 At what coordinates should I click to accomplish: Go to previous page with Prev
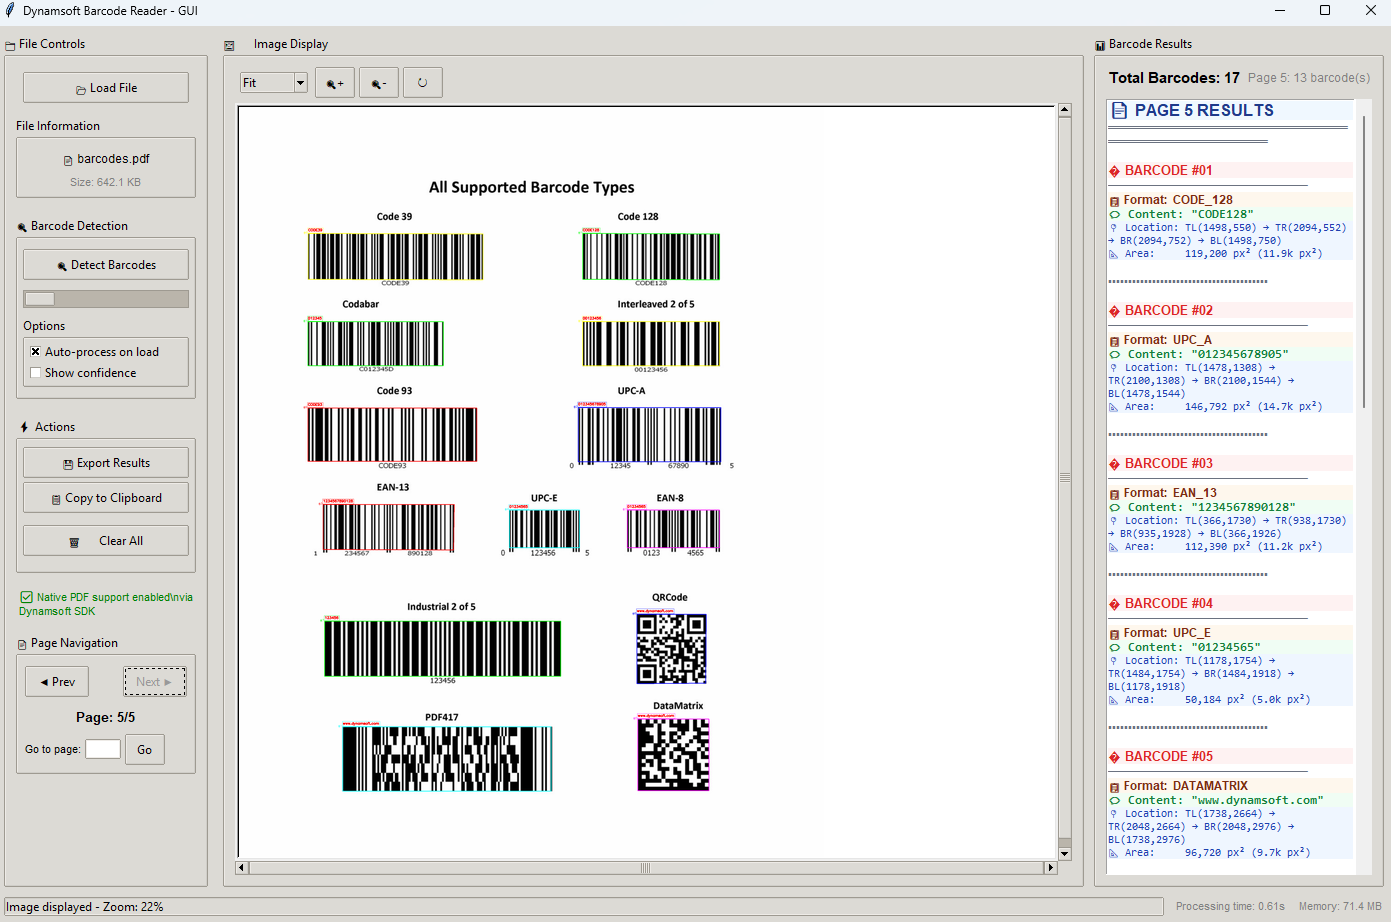(x=57, y=682)
